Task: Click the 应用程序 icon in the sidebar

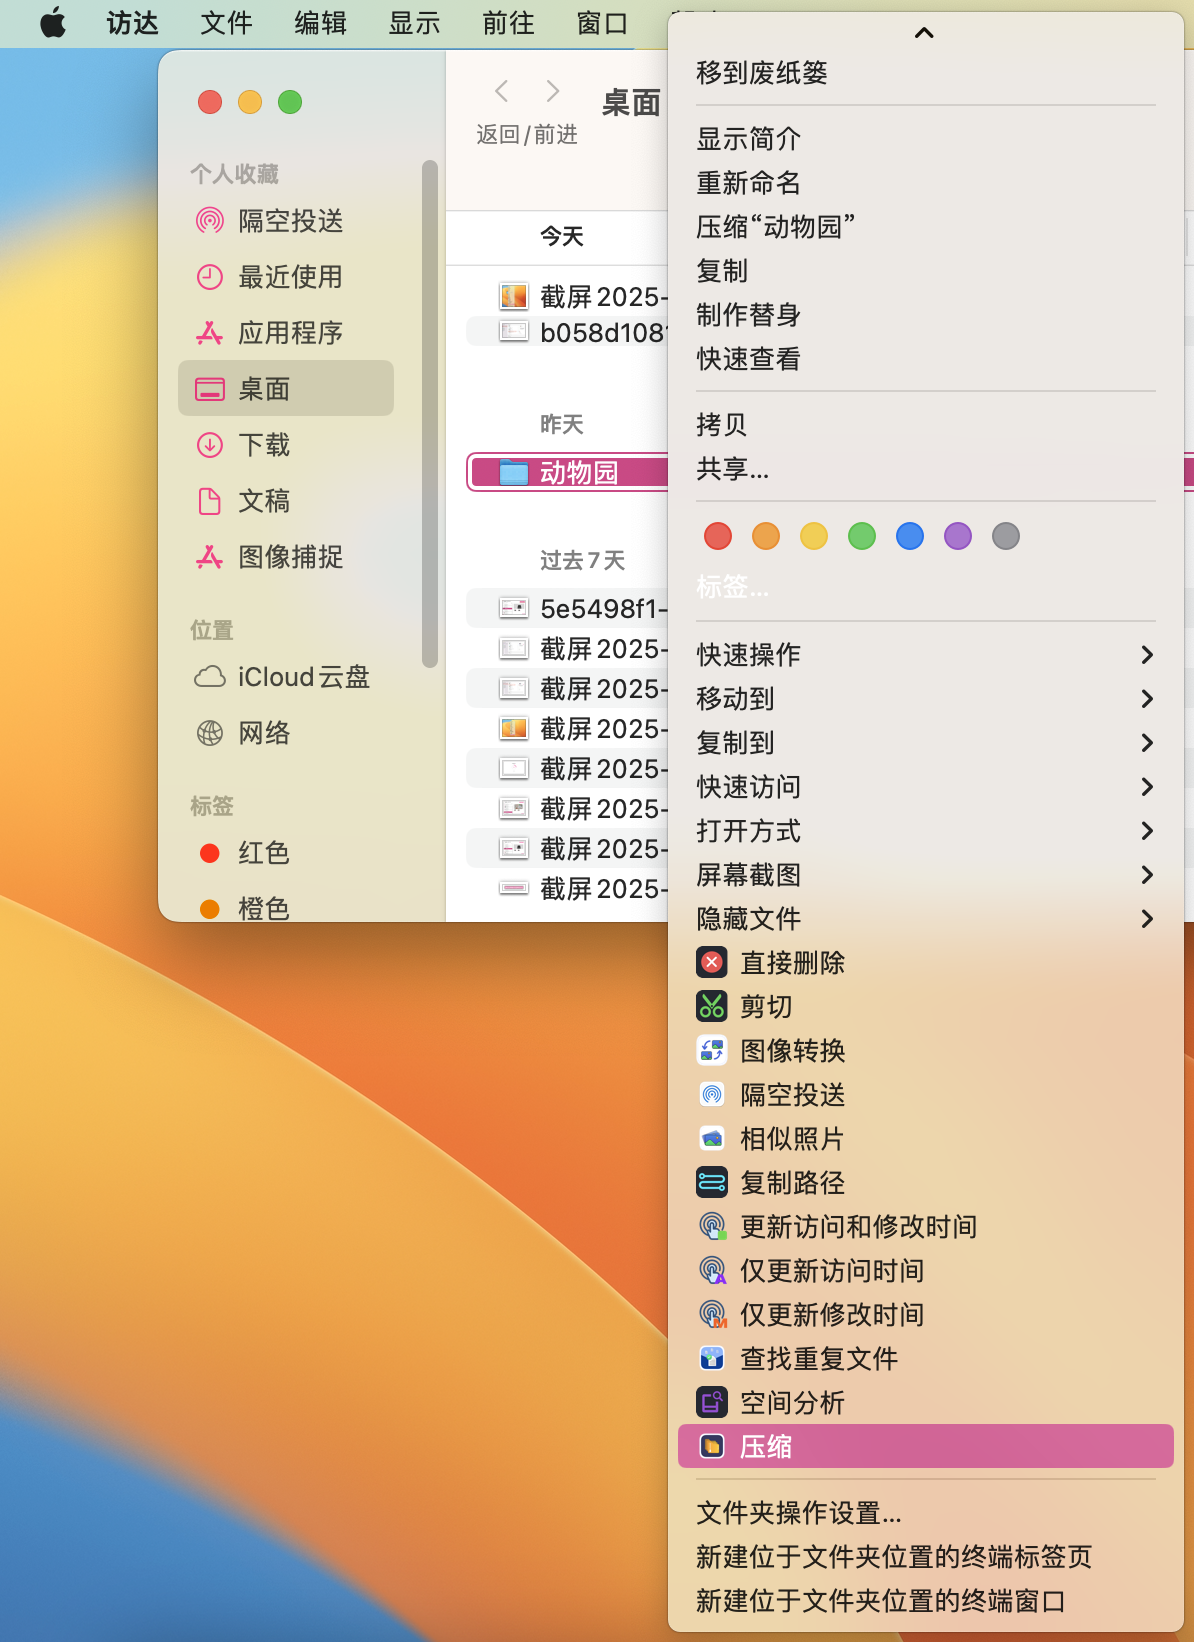Action: [210, 333]
